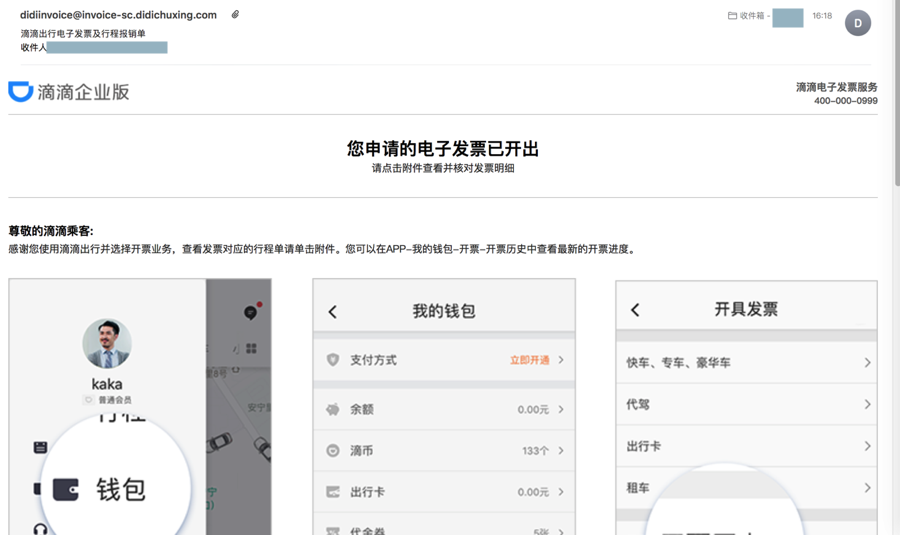
Task: Click the 开具发票 title
Action: click(x=746, y=309)
